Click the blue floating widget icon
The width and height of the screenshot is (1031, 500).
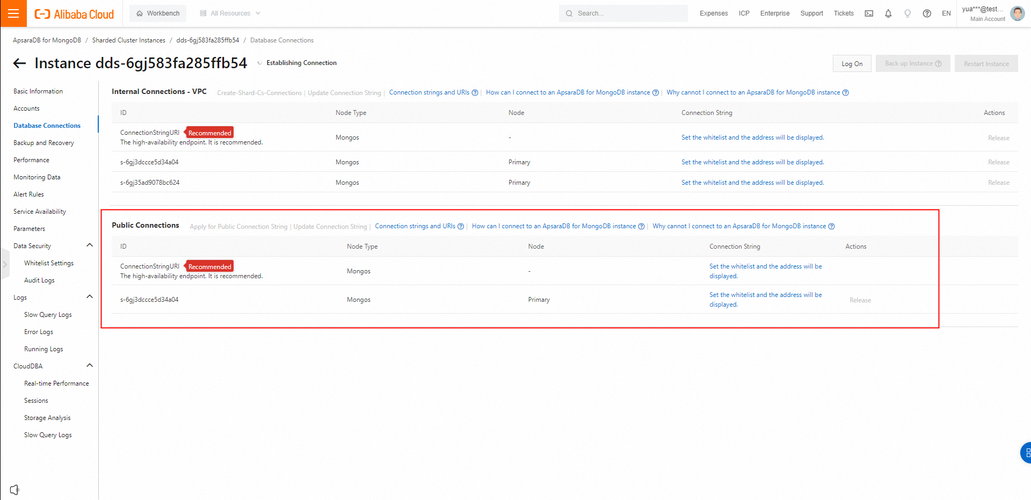coord(1026,453)
